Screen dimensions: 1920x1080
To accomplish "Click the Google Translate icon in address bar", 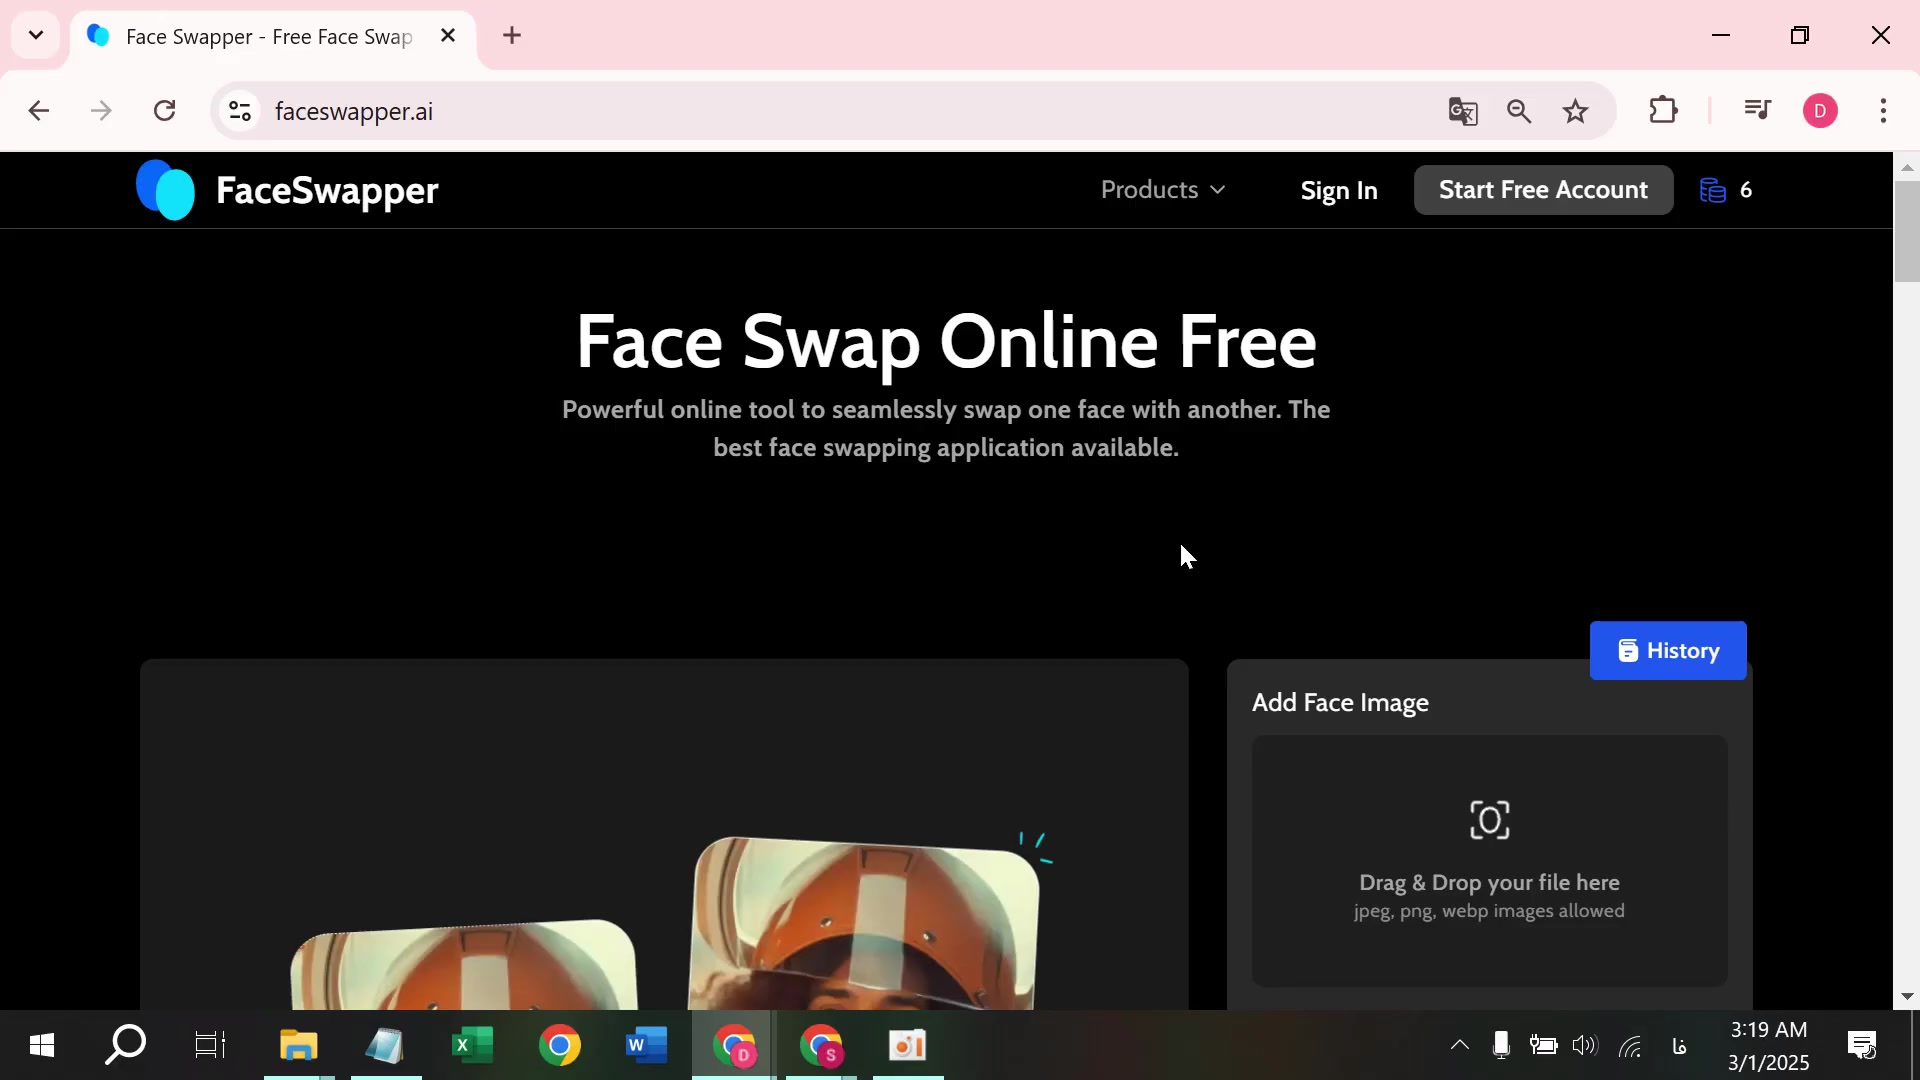I will pos(1463,111).
